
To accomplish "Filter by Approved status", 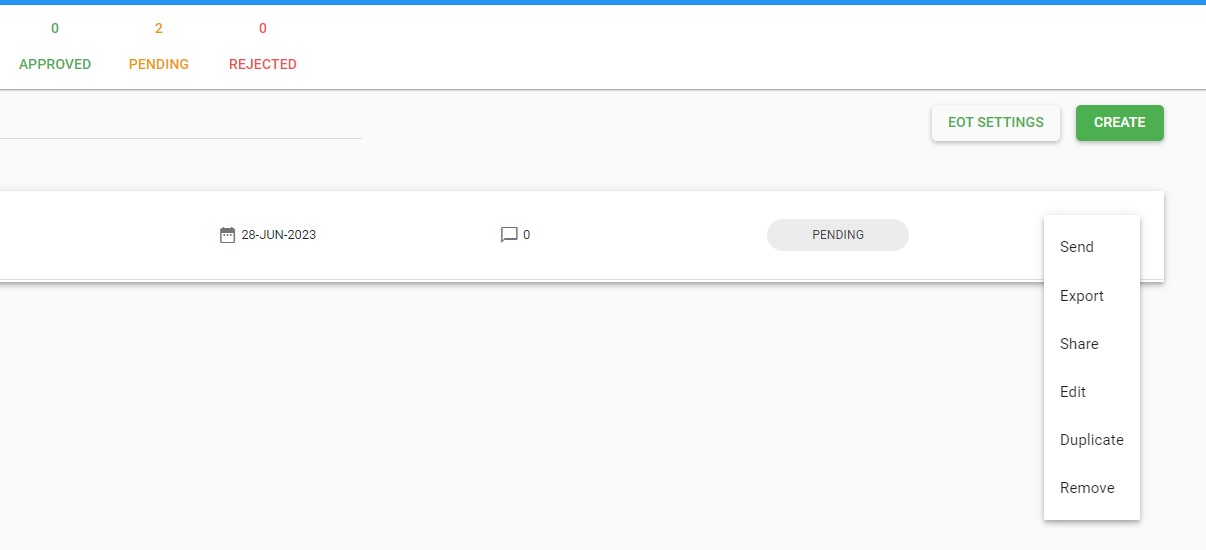I will coord(55,64).
